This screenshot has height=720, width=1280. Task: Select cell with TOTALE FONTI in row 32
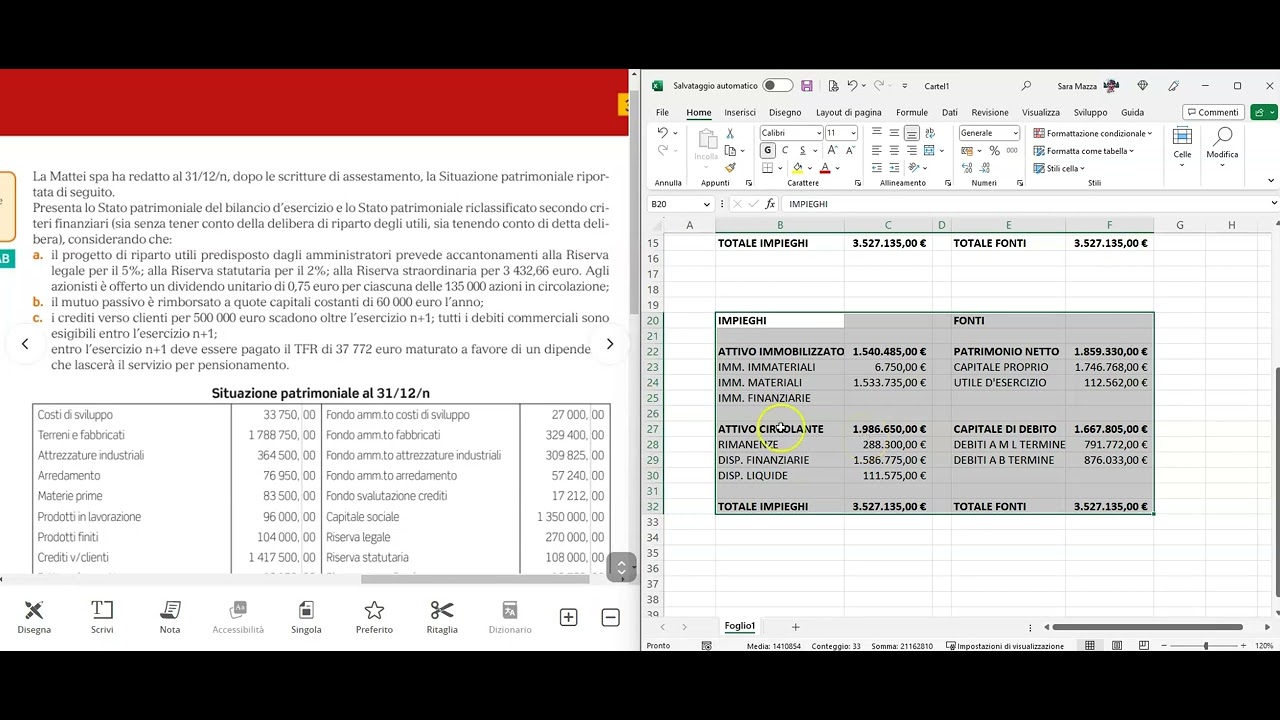coord(1008,507)
